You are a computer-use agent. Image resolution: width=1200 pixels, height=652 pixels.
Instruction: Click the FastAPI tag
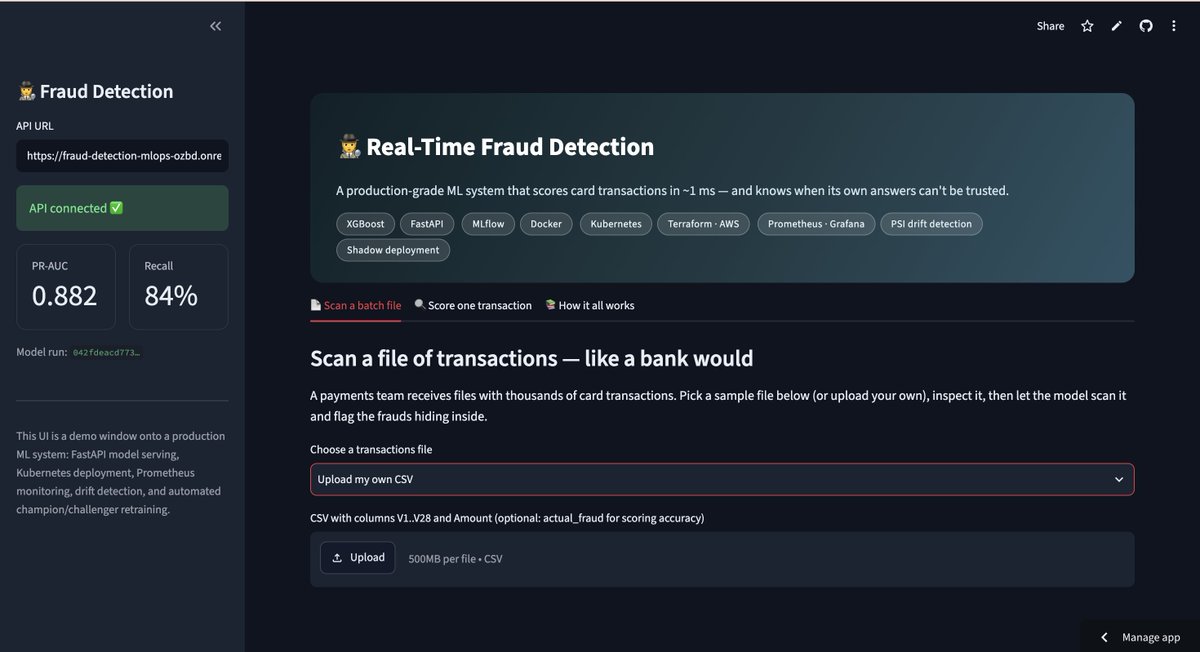[x=426, y=224]
